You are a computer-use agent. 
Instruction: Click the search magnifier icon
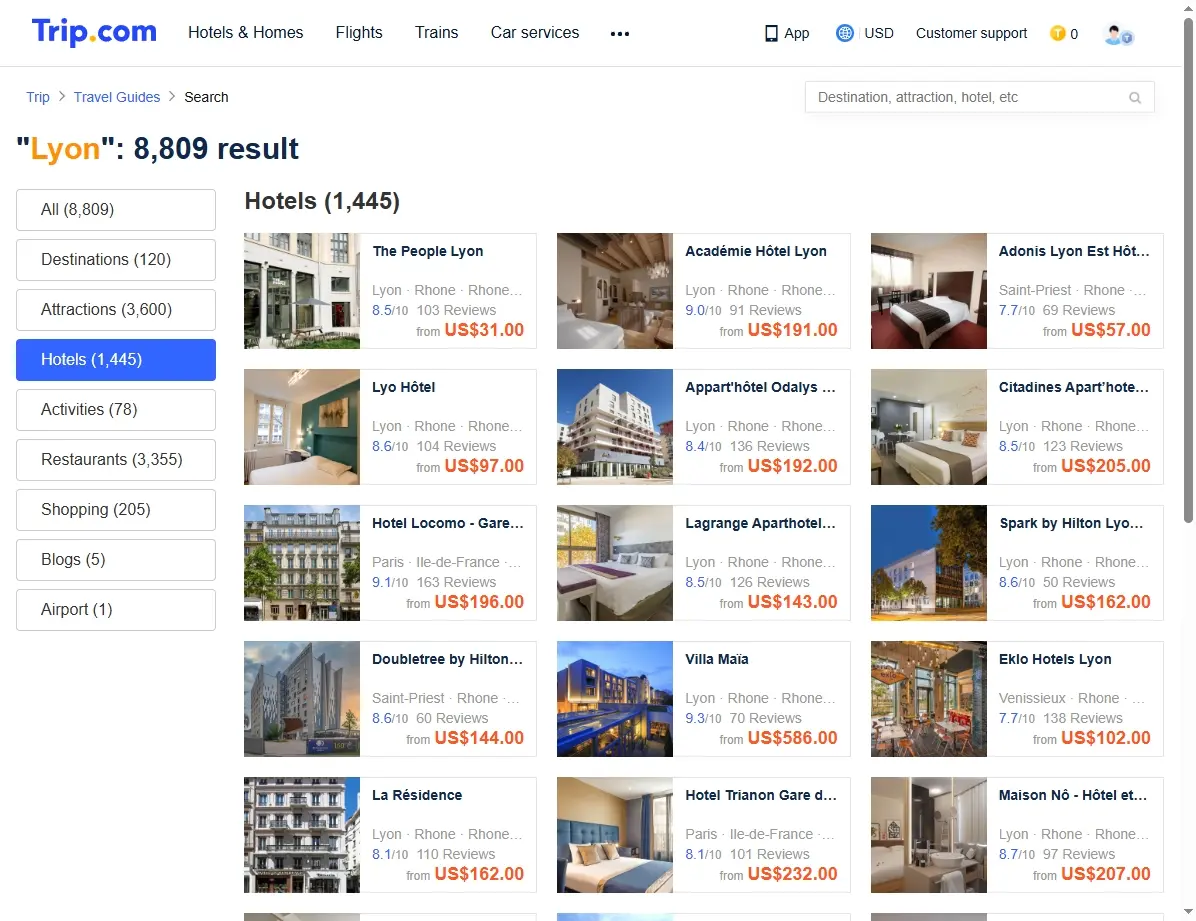pos(1135,98)
